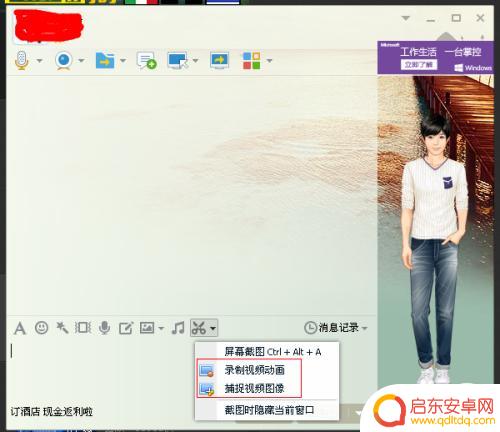Choose 屏幕截图 Ctrl + Alt + A
This screenshot has height=432, width=500.
click(267, 352)
